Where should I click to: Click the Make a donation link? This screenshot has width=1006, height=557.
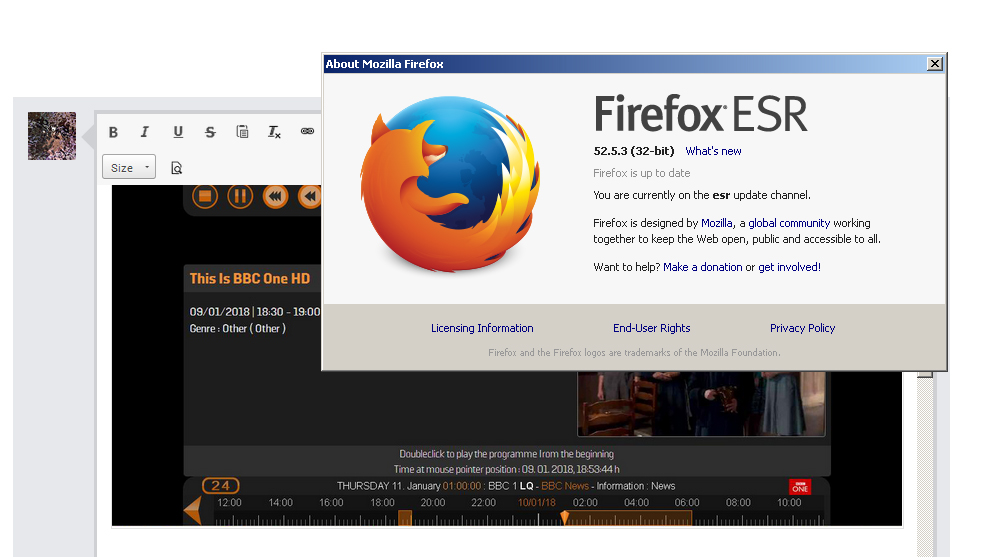point(703,267)
